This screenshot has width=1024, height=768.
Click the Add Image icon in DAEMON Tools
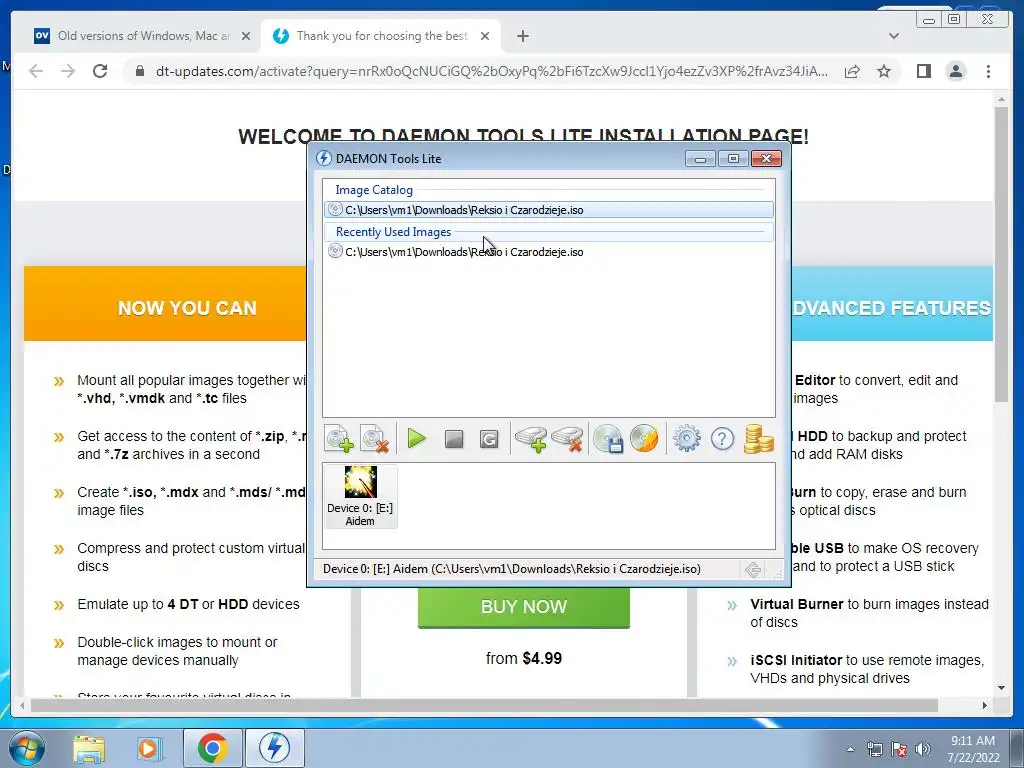point(339,439)
